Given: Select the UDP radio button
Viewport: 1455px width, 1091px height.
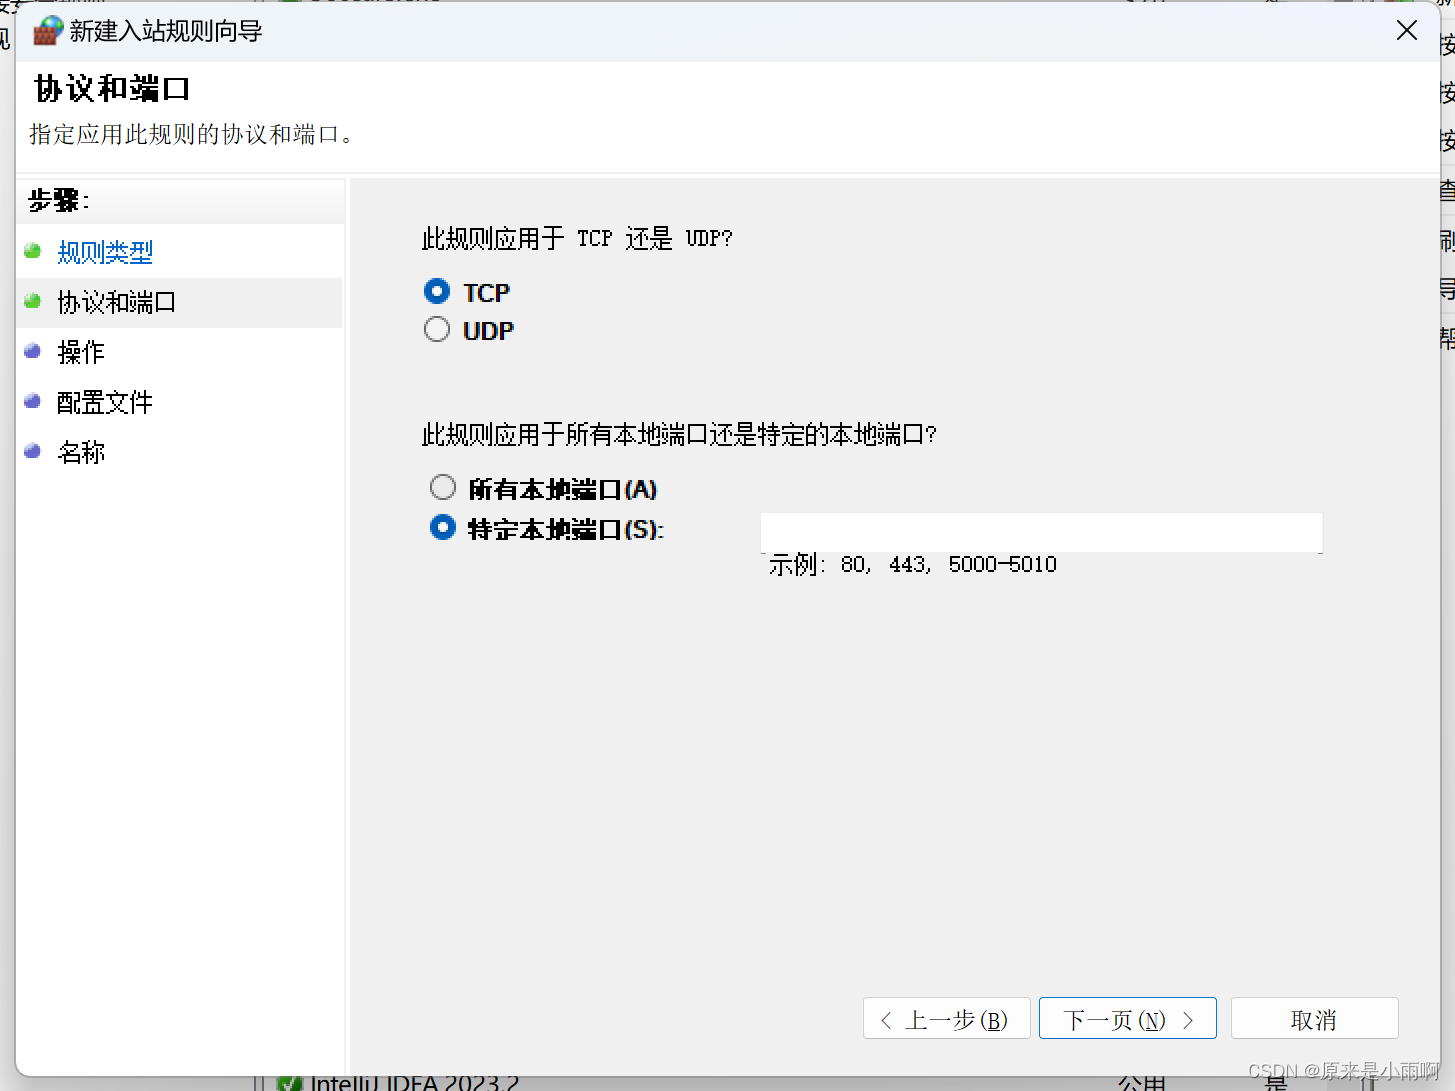Looking at the screenshot, I should (x=437, y=329).
